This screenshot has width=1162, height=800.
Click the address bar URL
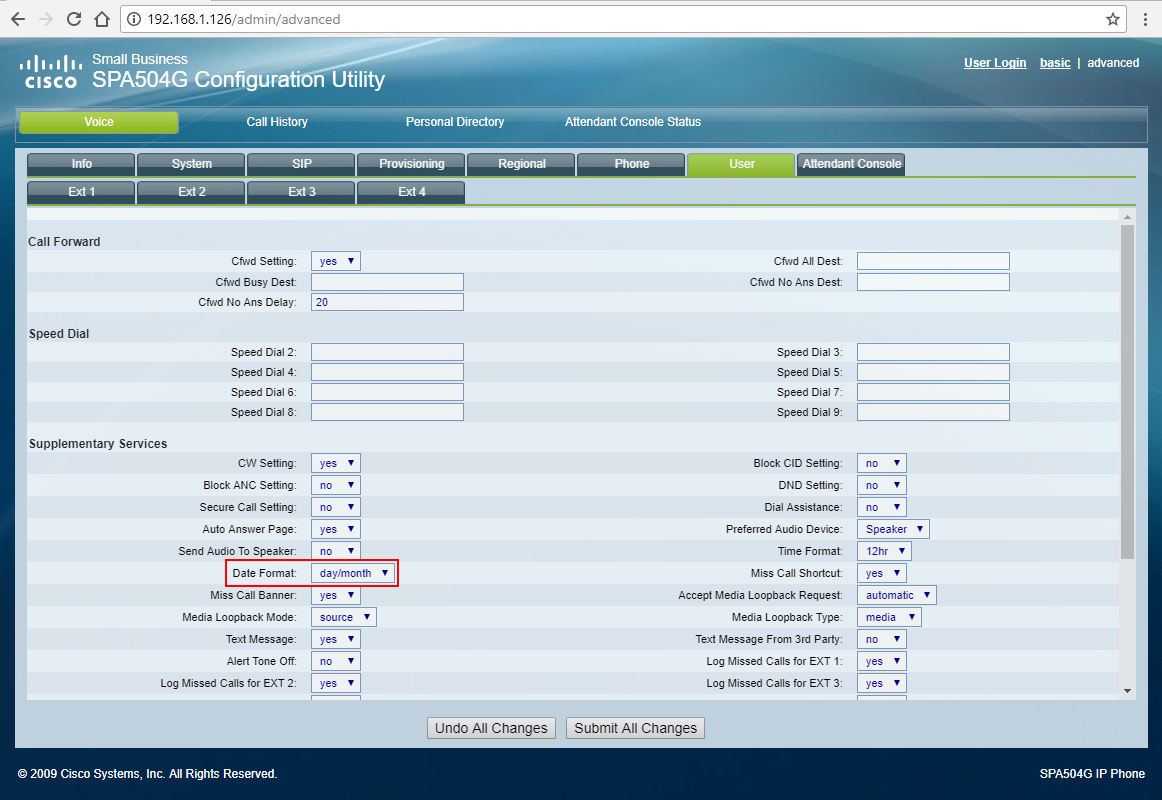pos(244,19)
